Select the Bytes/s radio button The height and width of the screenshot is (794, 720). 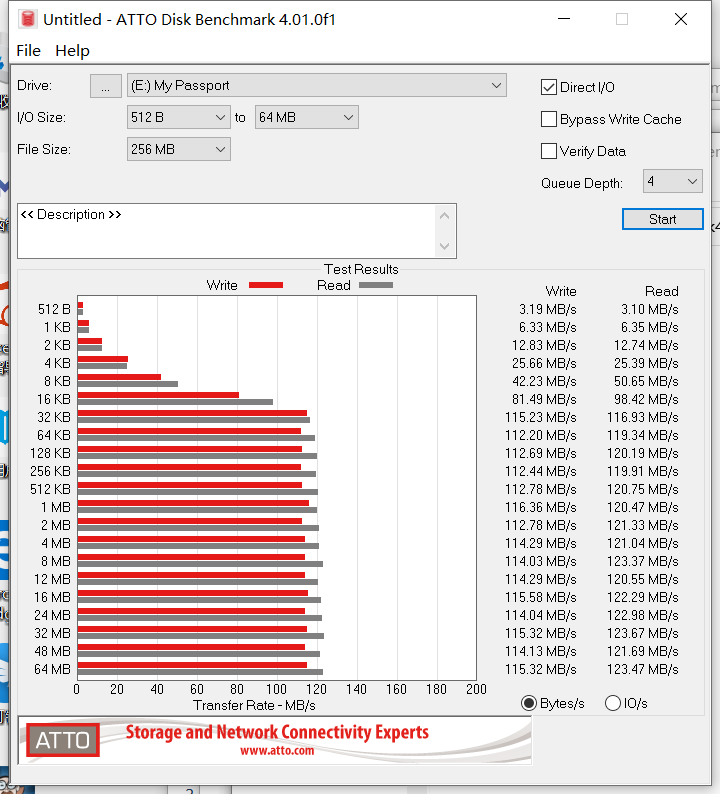529,703
